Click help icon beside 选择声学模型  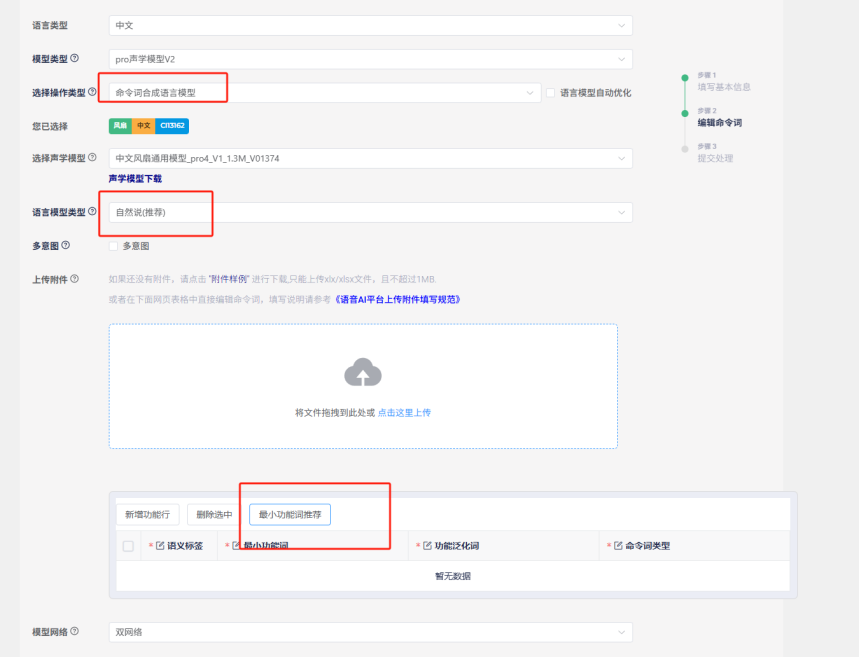click(92, 158)
